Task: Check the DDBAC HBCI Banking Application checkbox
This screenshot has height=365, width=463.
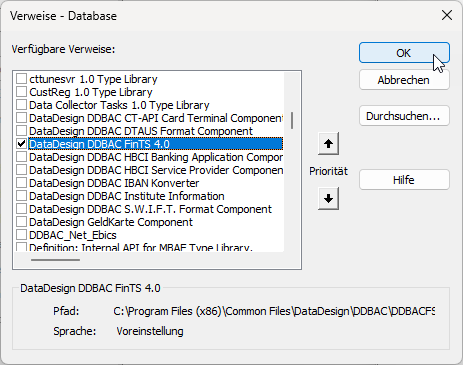Action: point(22,157)
